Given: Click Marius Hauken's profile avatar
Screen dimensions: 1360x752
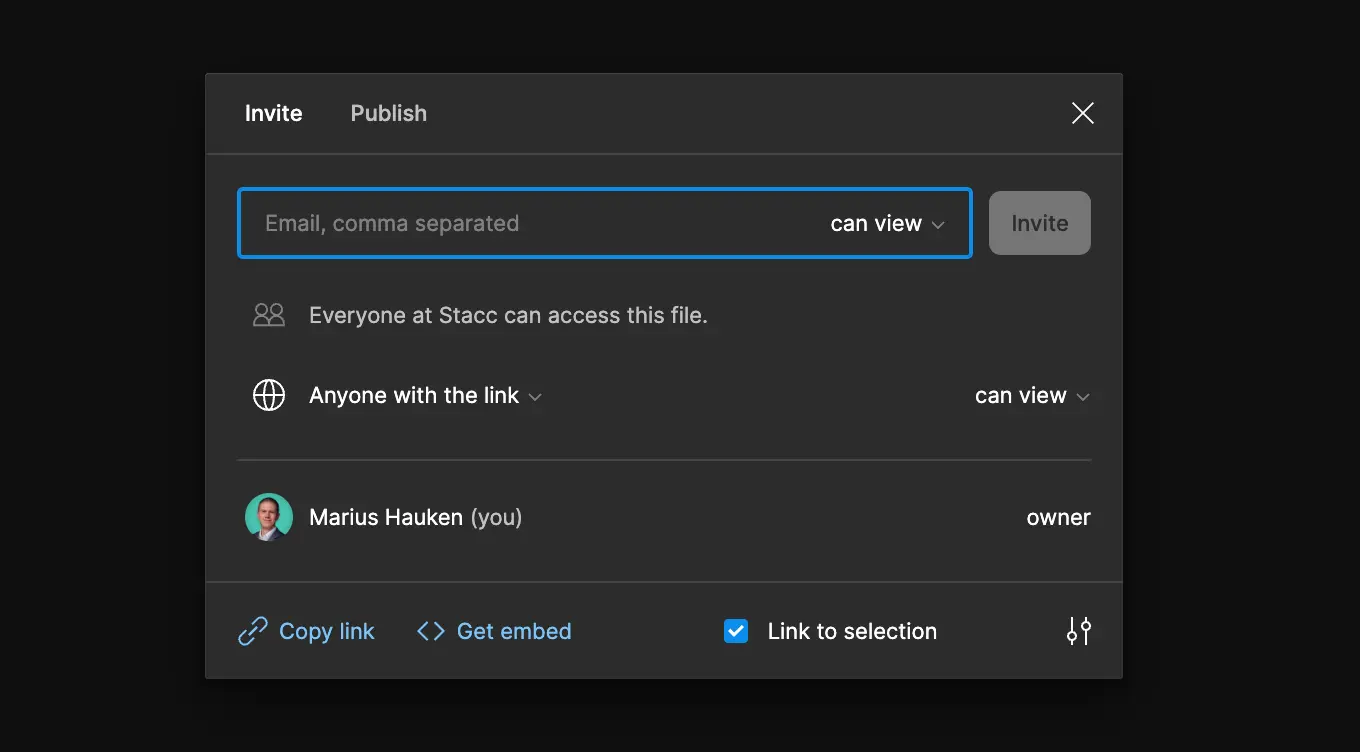Looking at the screenshot, I should [x=268, y=517].
